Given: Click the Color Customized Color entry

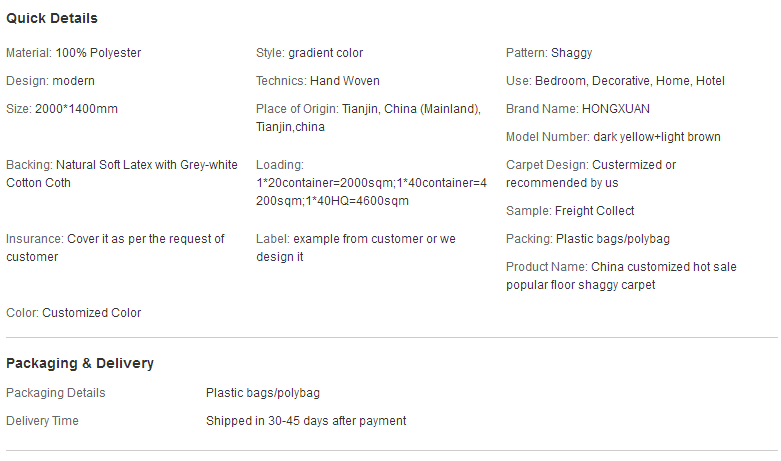Looking at the screenshot, I should (74, 313).
